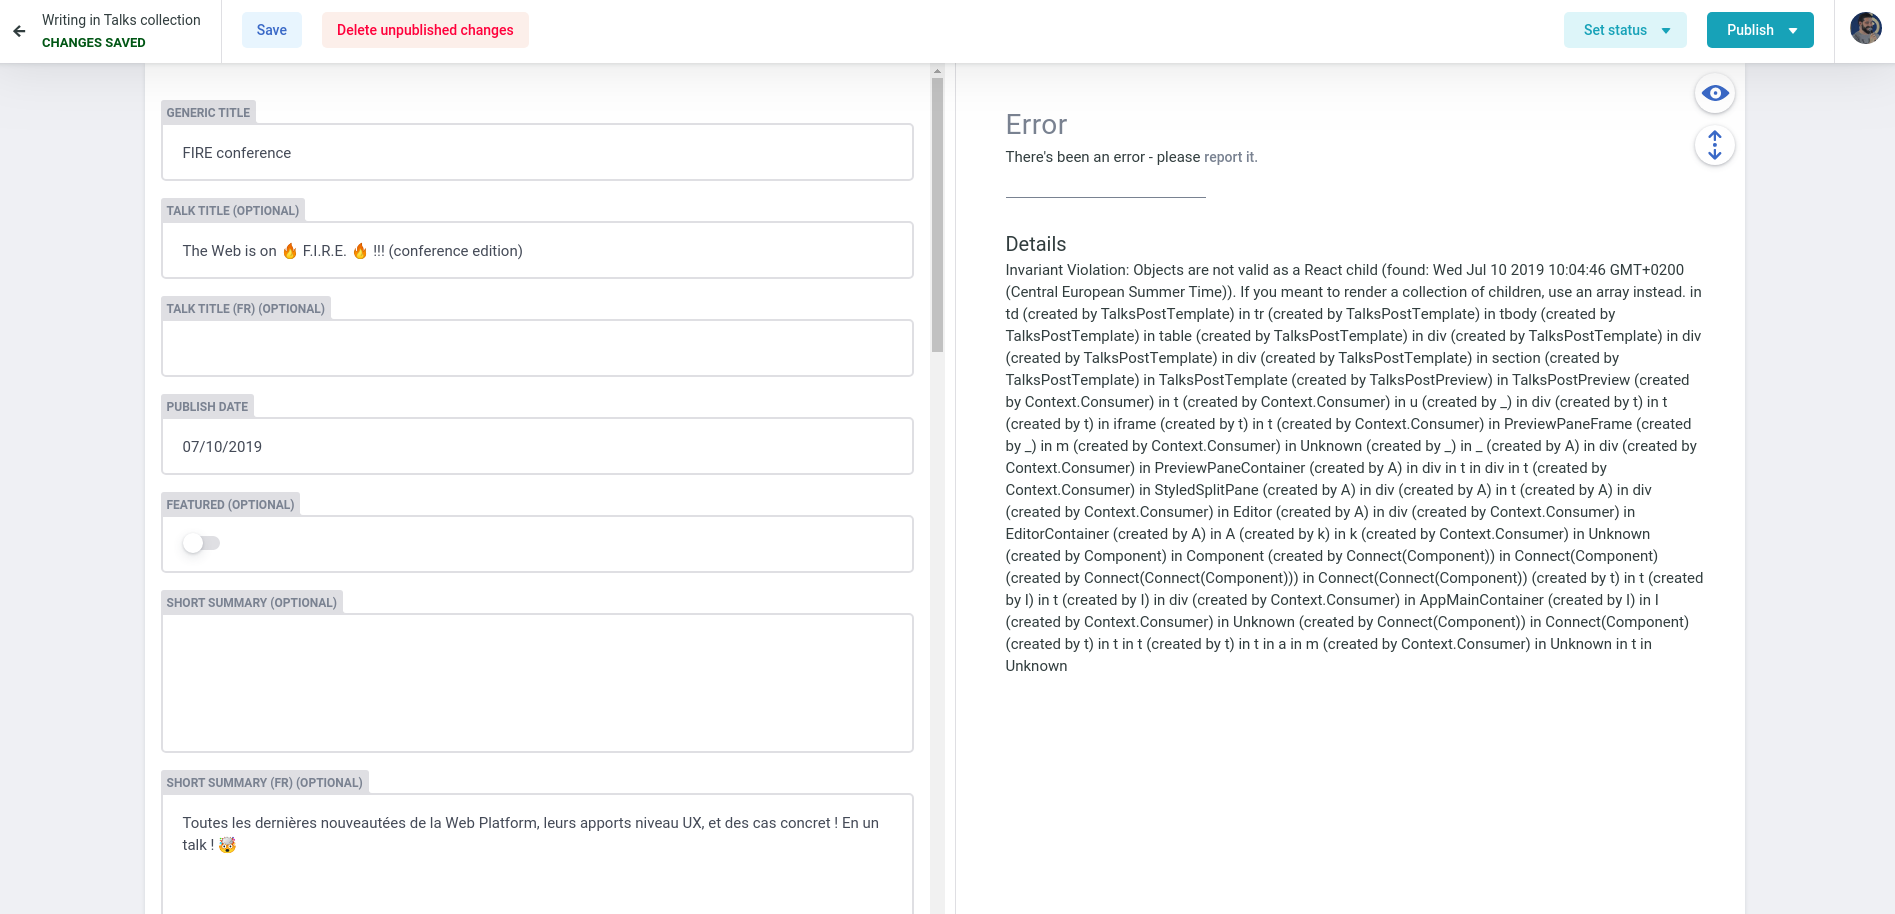
Task: Open the Publish dropdown
Action: (x=1760, y=30)
